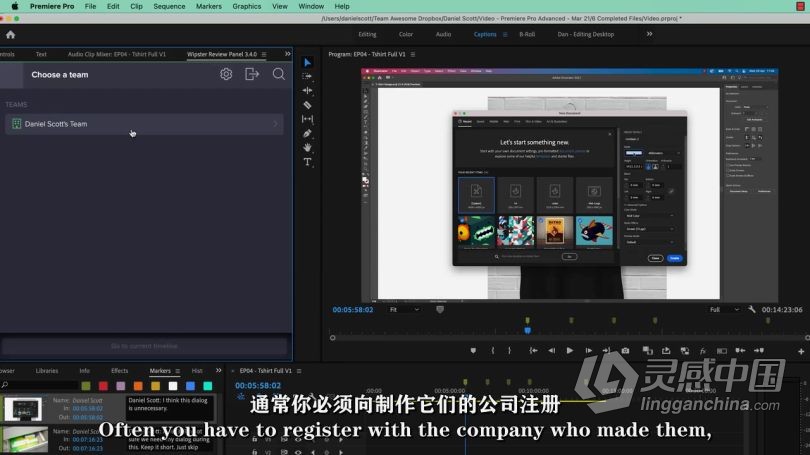This screenshot has width=810, height=455.
Task: Click the Go to Out button
Action: coord(606,351)
